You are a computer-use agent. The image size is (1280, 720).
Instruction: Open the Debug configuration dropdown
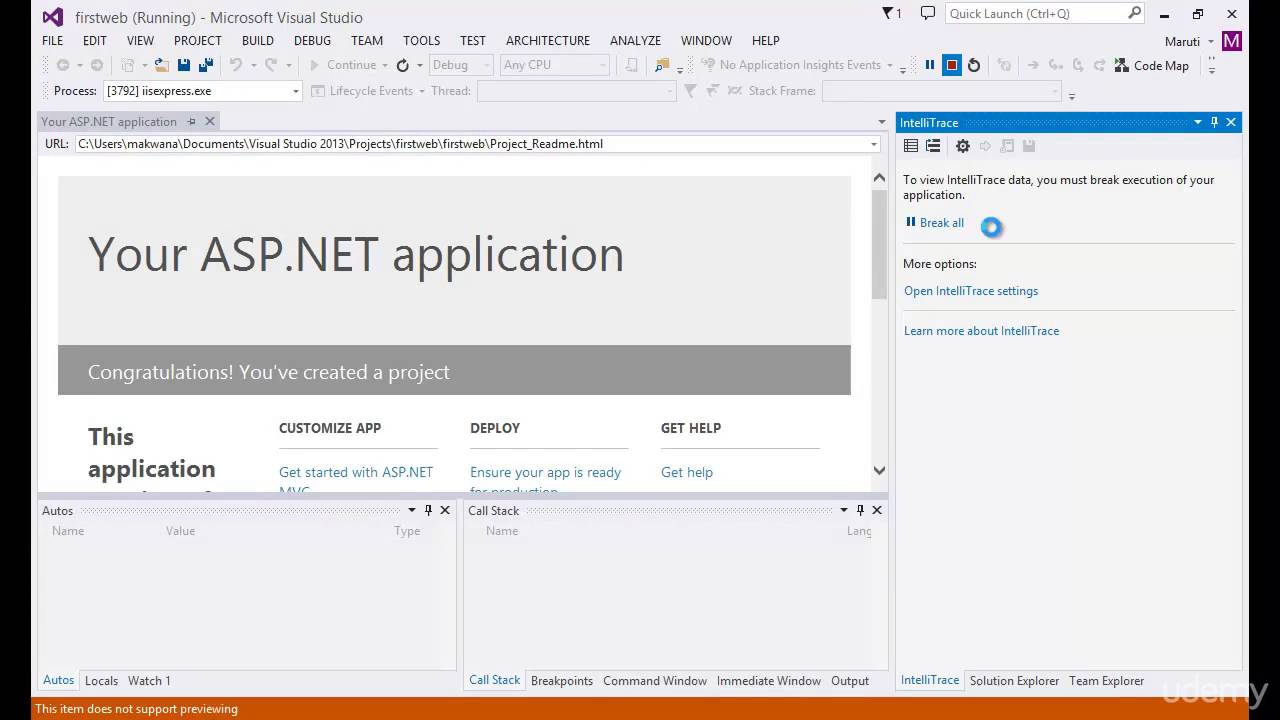click(x=460, y=65)
